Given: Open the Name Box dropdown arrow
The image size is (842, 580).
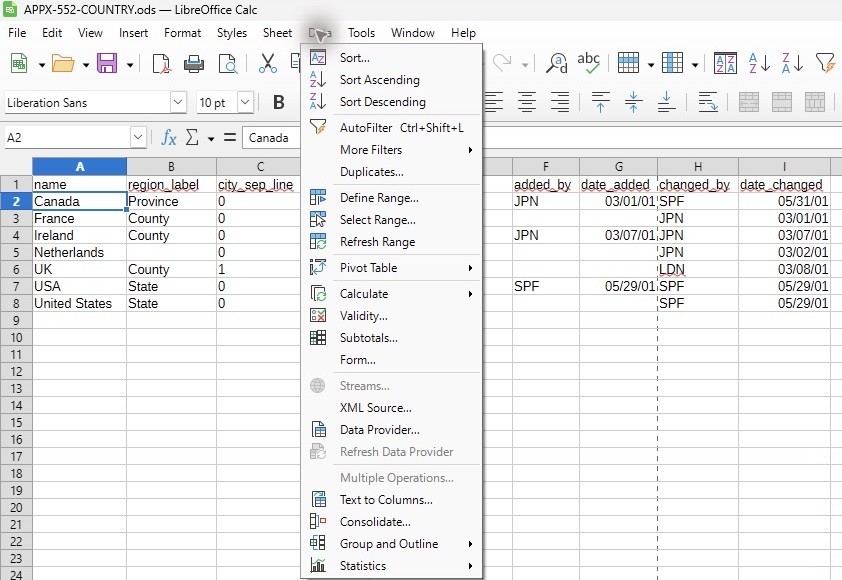Looking at the screenshot, I should (138, 138).
